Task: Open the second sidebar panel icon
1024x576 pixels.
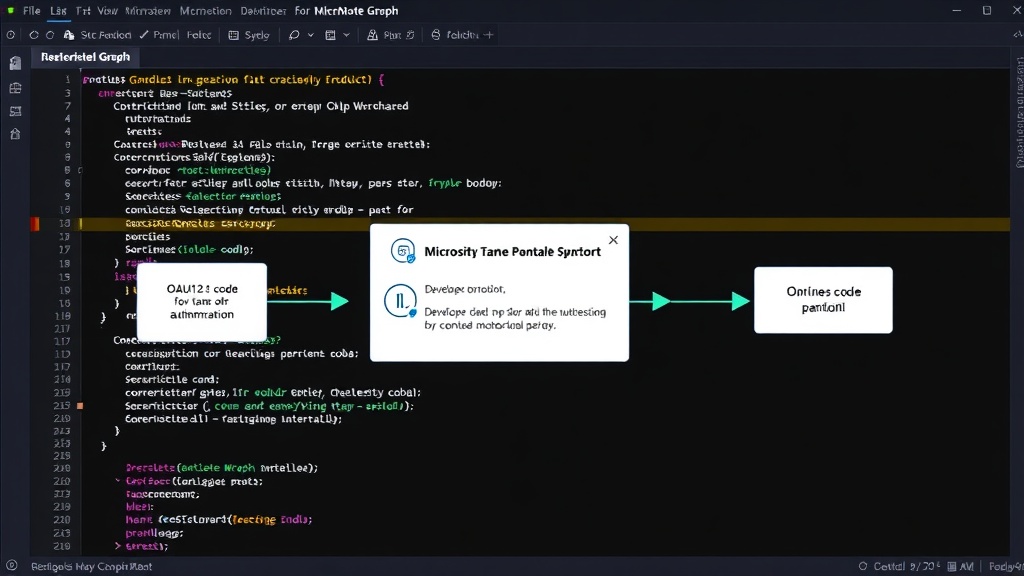Action: [16, 88]
